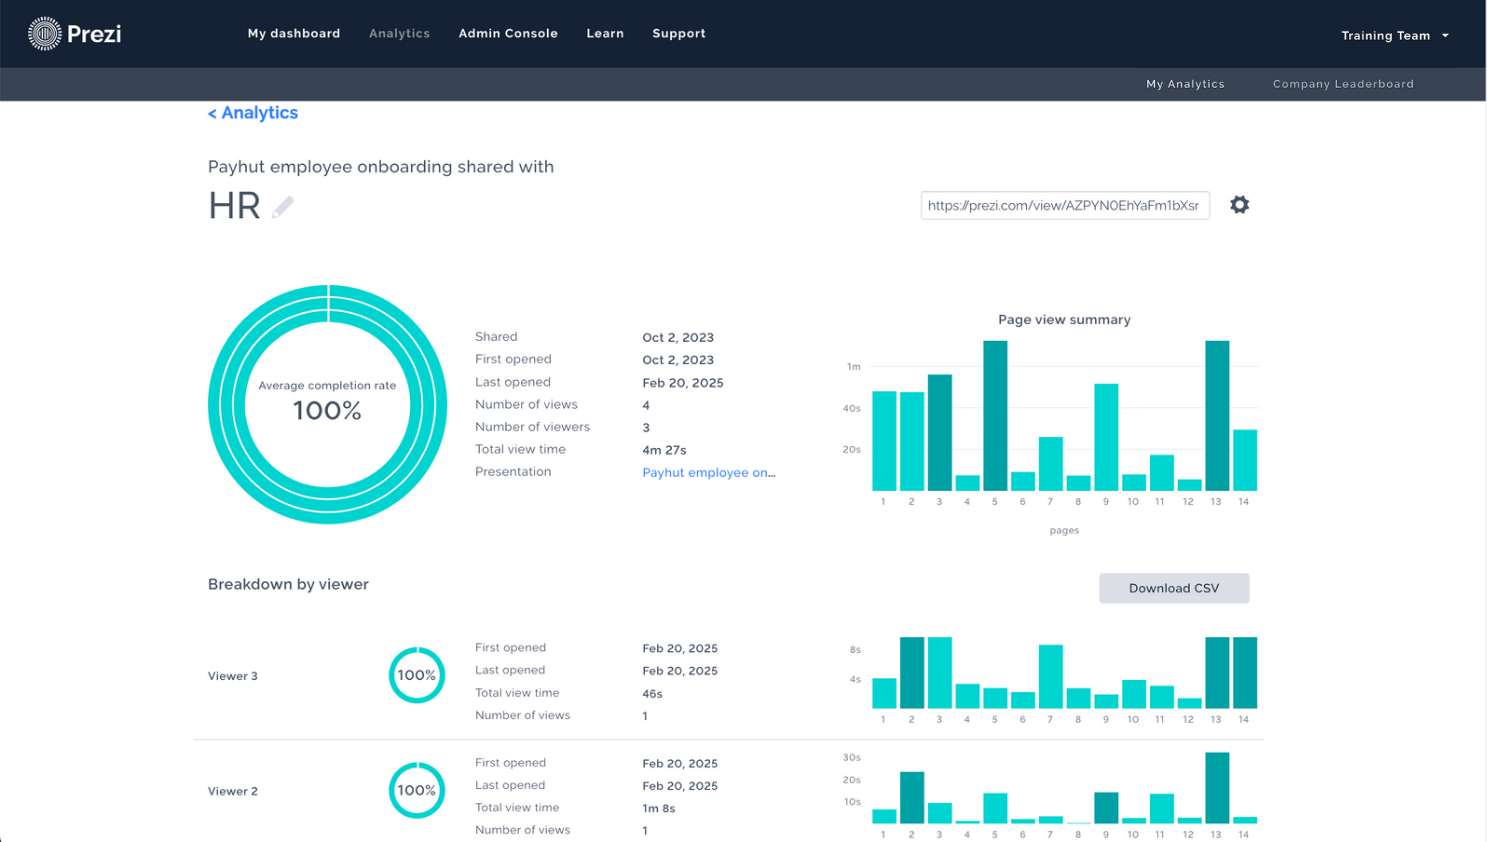The width and height of the screenshot is (1487, 842).
Task: Click the Average completion rate donut chart
Action: (x=327, y=404)
